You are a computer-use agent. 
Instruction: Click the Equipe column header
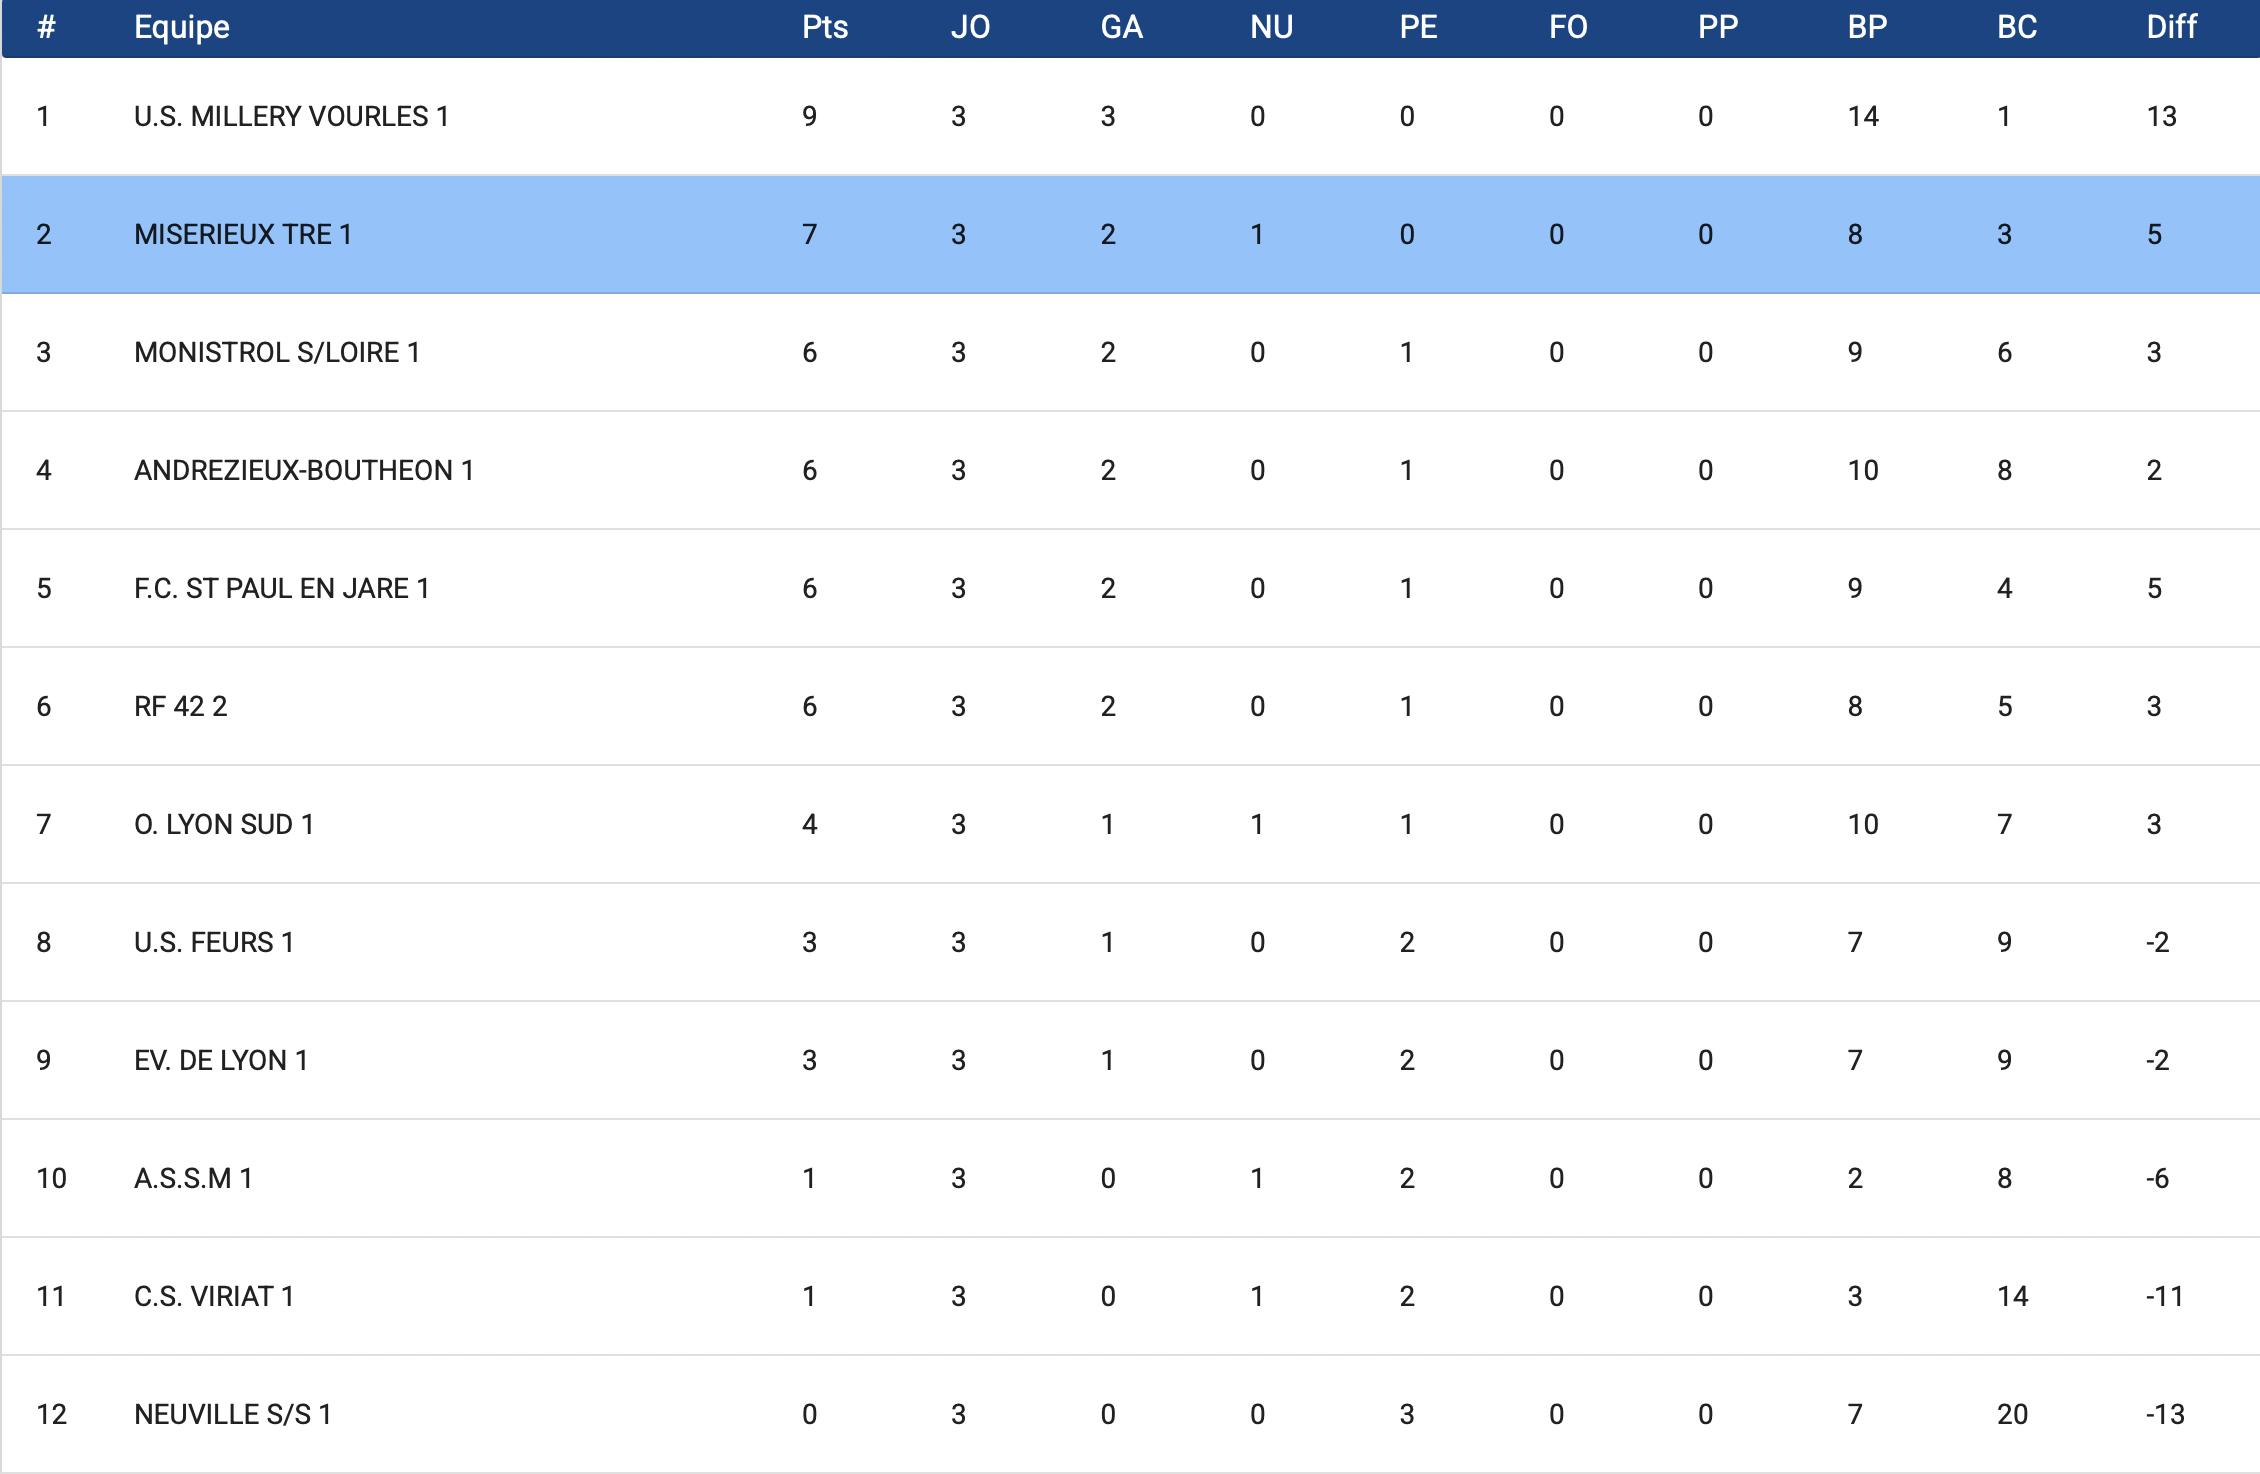(182, 27)
